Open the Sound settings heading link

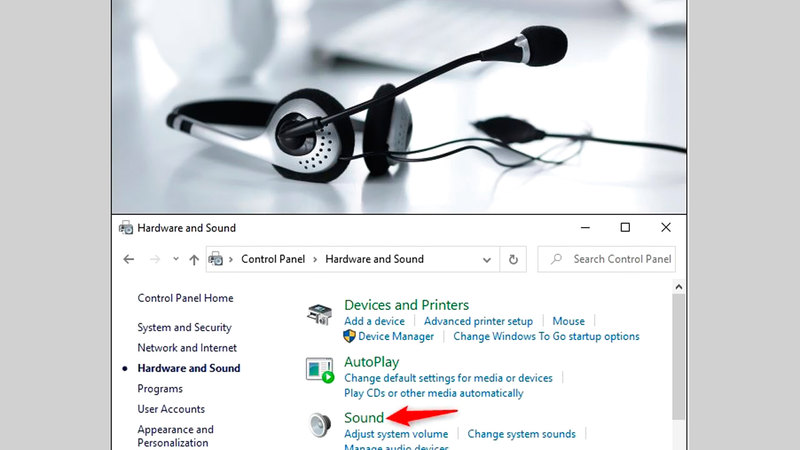[364, 417]
